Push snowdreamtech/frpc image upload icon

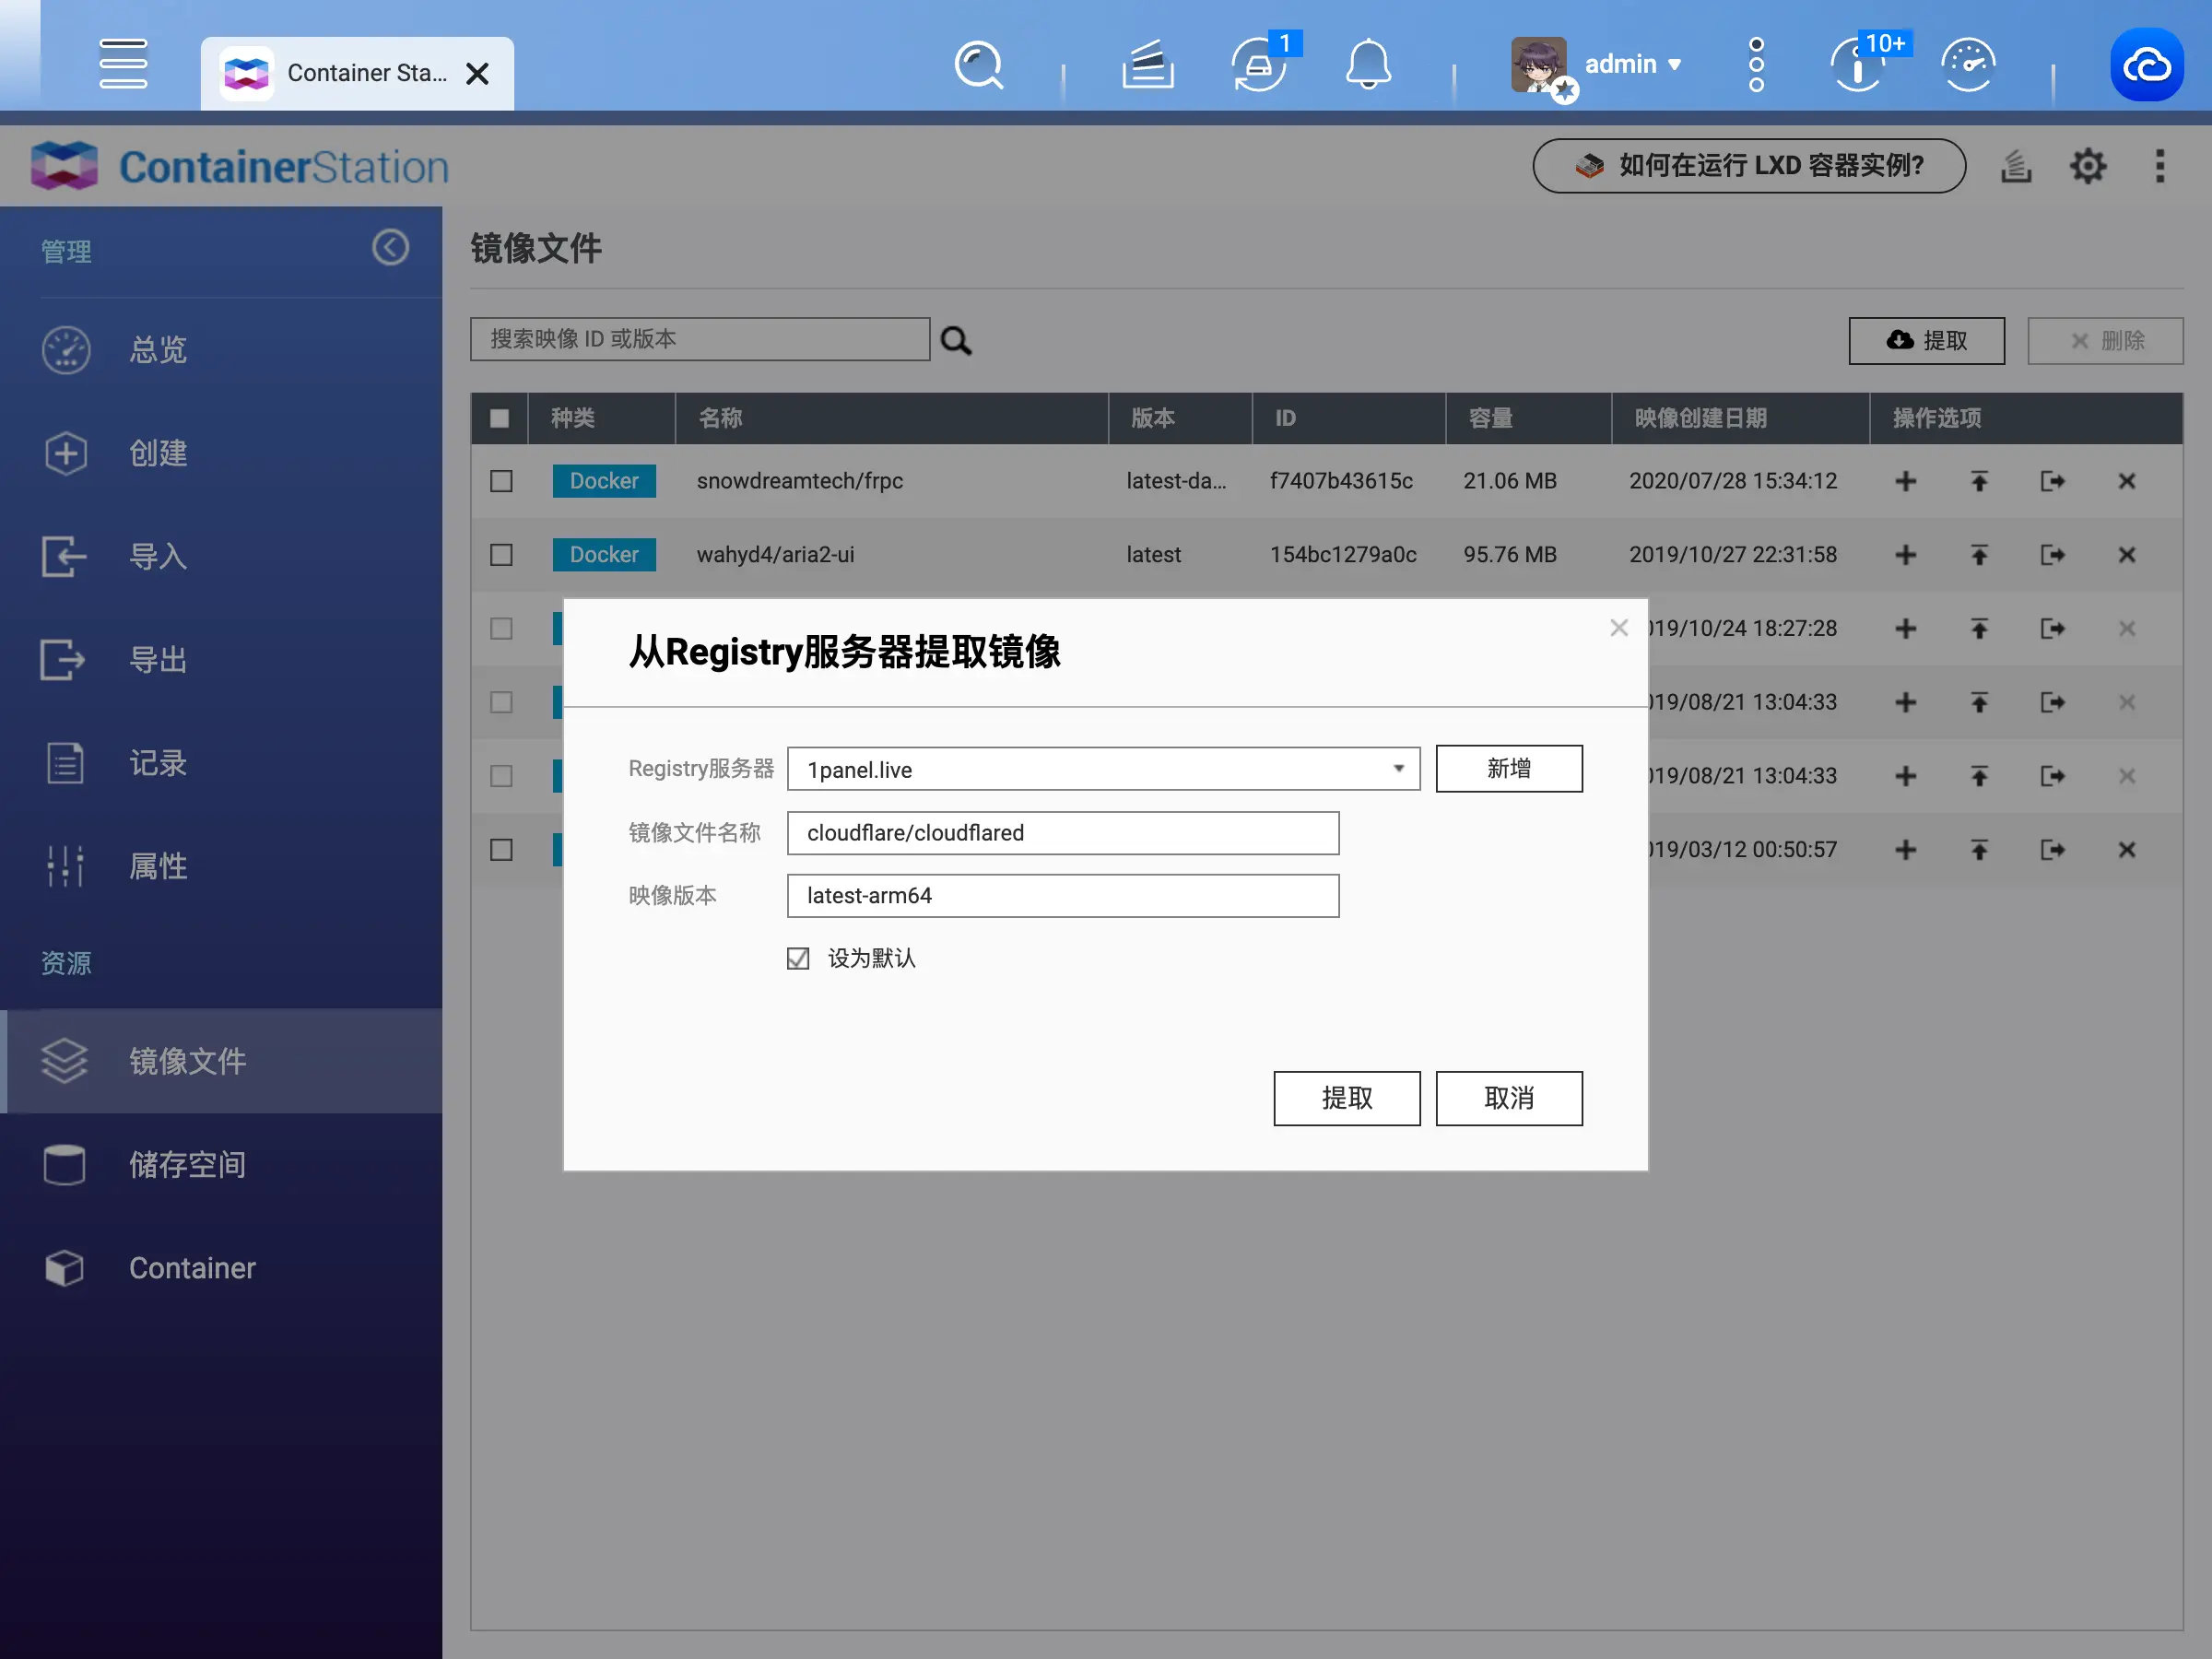tap(1979, 481)
